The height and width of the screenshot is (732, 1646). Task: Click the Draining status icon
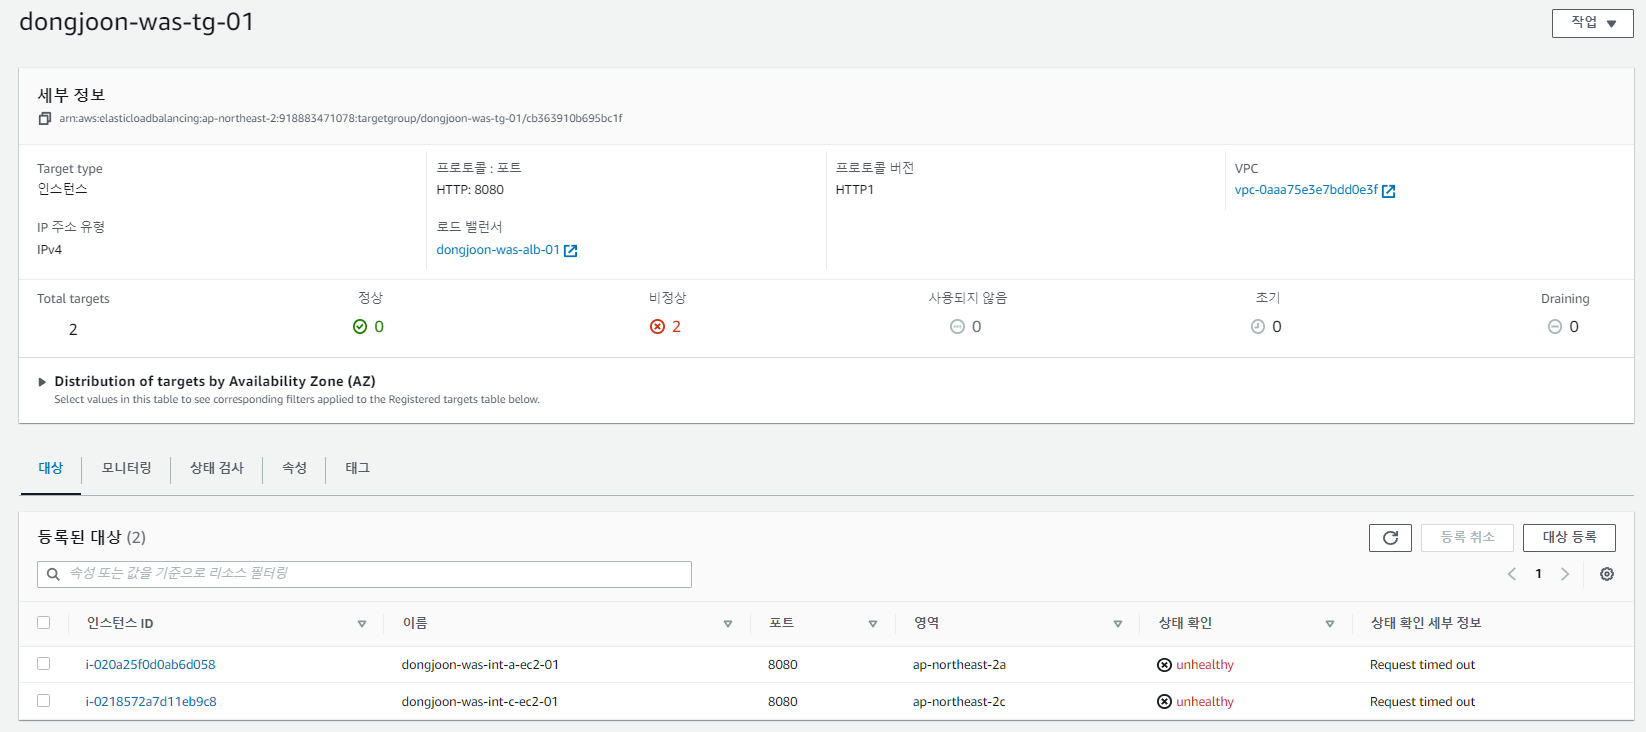click(1555, 327)
